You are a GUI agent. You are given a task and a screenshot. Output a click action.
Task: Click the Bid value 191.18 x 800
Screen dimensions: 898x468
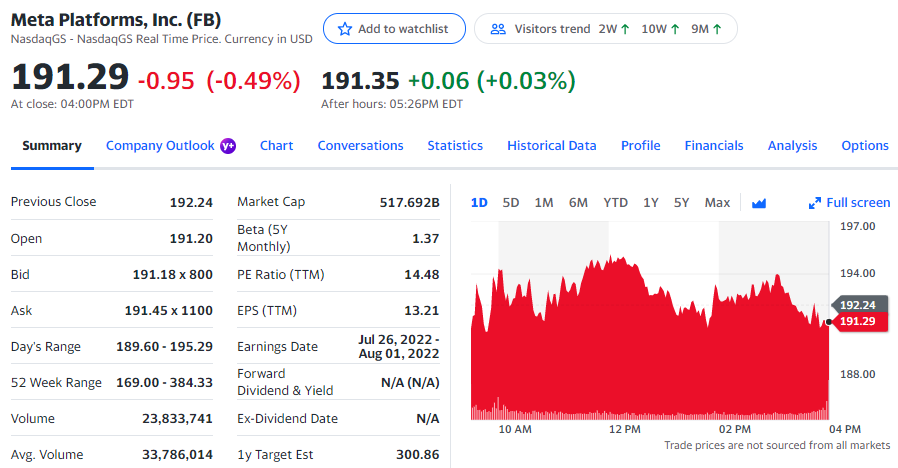tap(173, 275)
